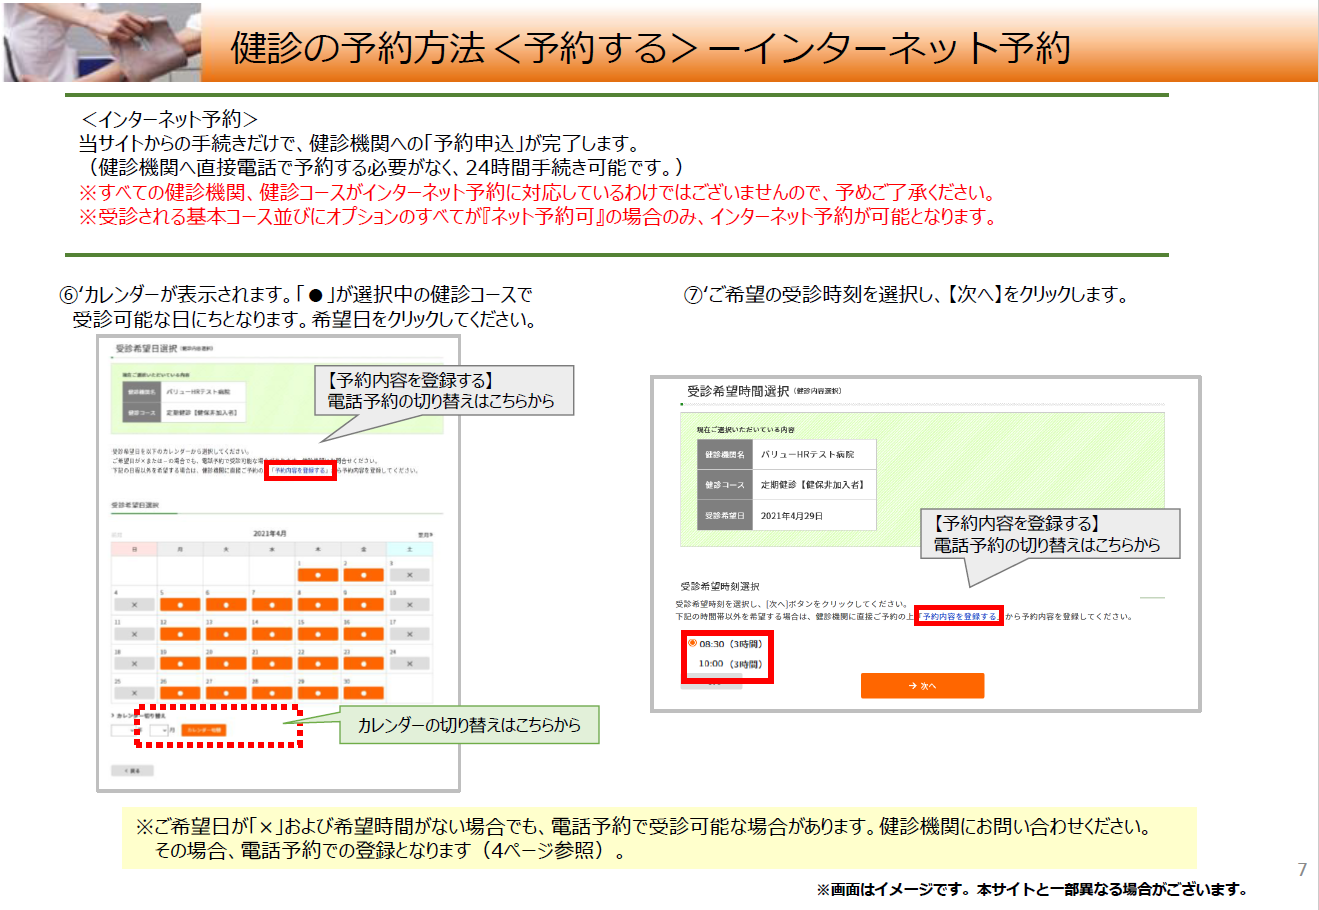Open the month (月) dropdown
Image resolution: width=1319 pixels, height=910 pixels.
[158, 730]
